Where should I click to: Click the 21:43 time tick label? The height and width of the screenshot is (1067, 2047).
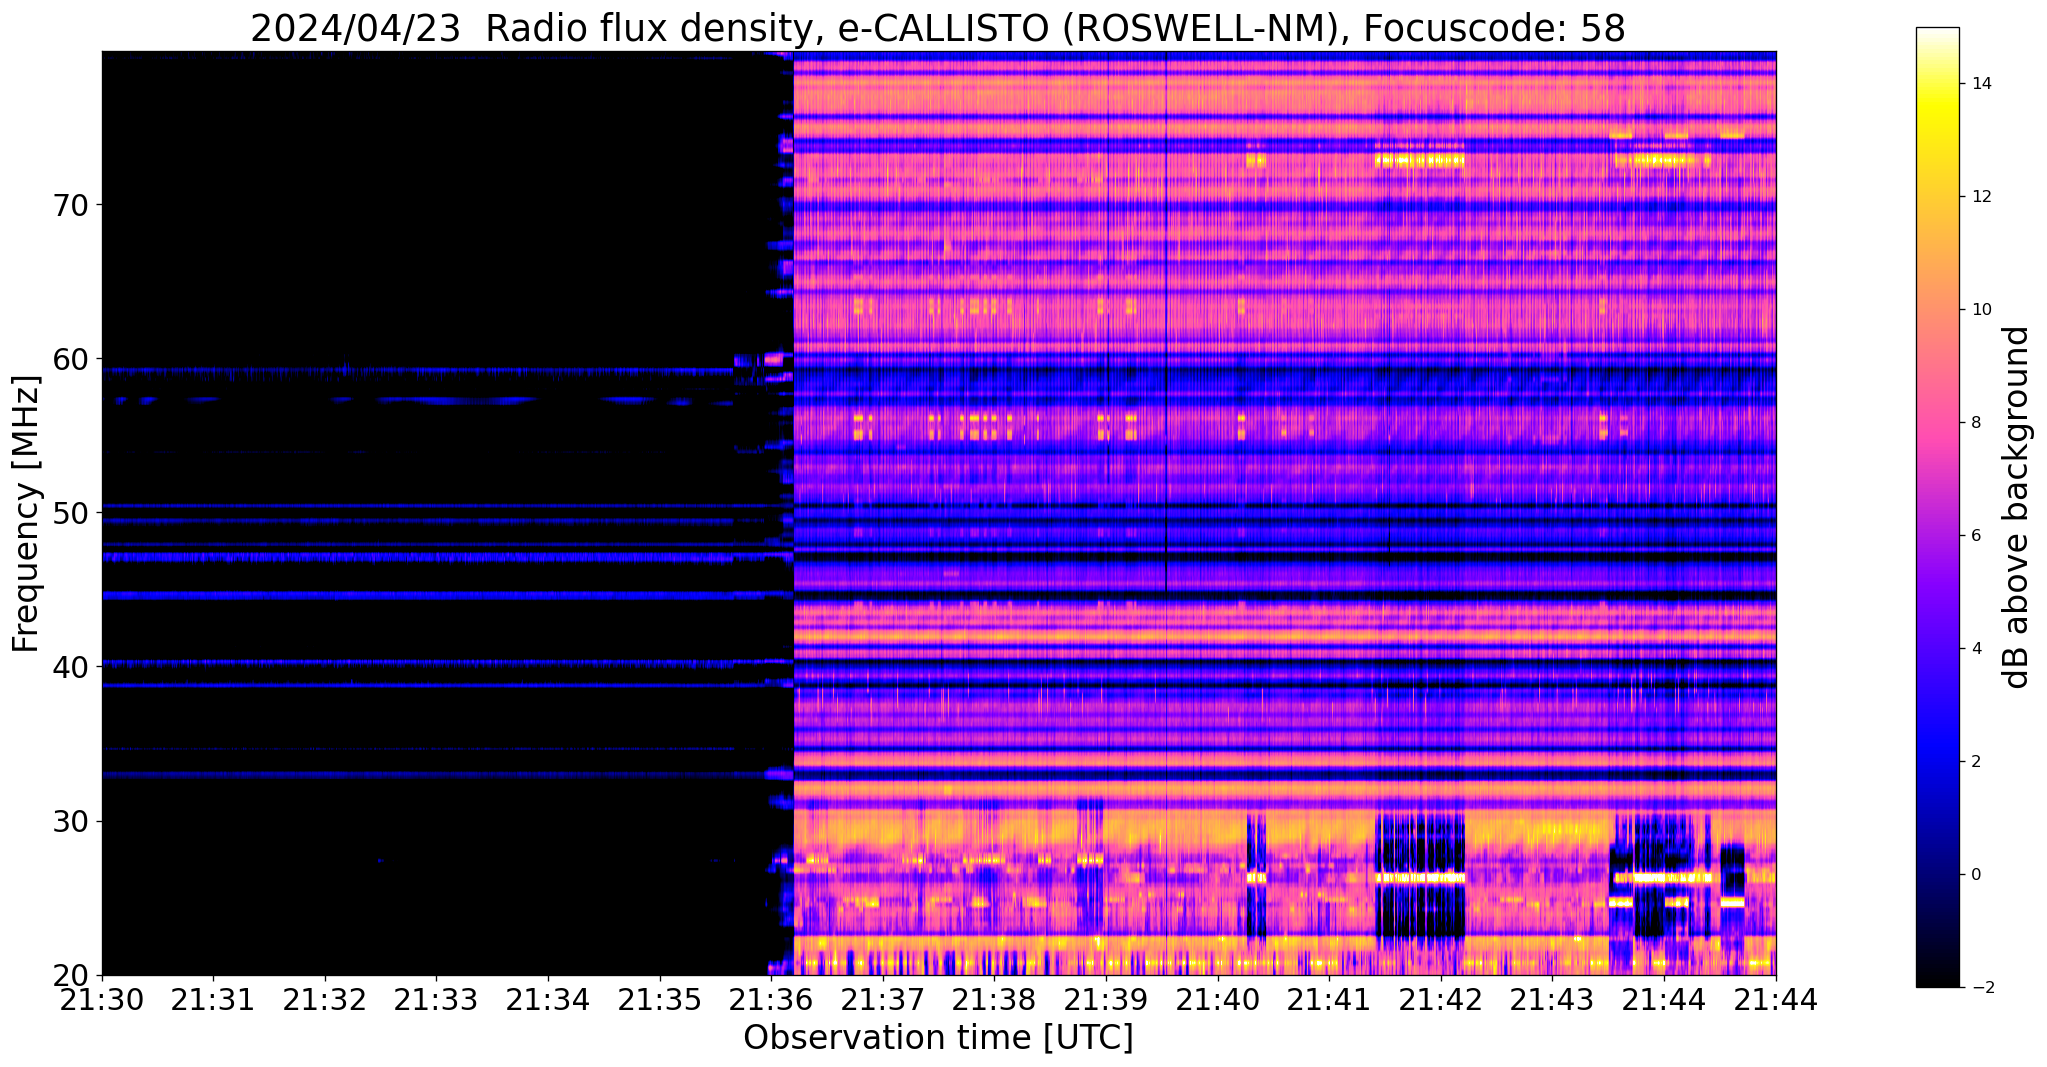click(1552, 998)
